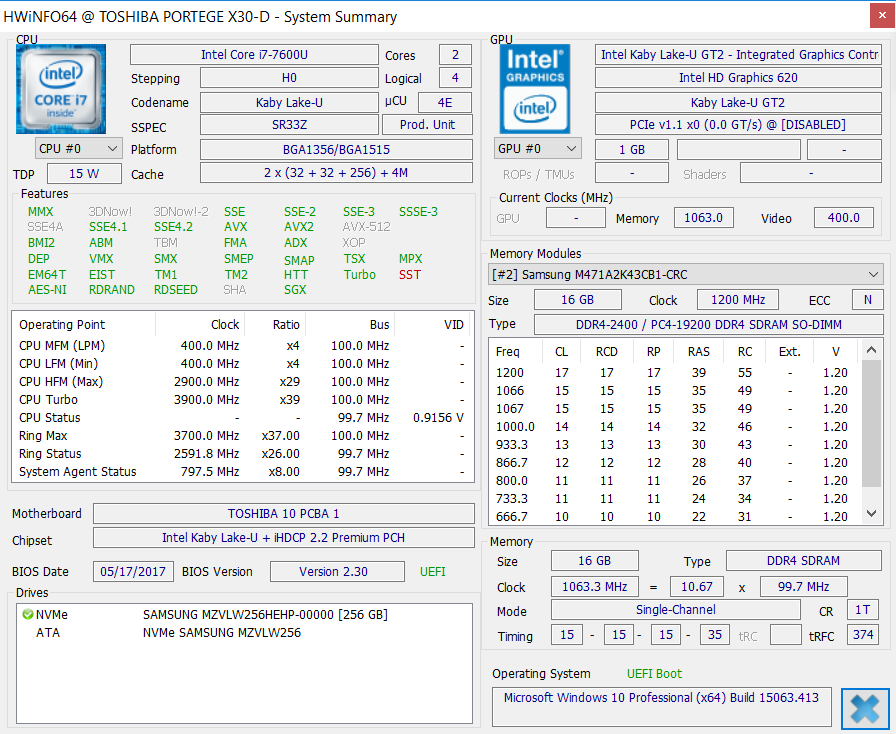Click the red SST feature label

pyautogui.click(x=410, y=275)
